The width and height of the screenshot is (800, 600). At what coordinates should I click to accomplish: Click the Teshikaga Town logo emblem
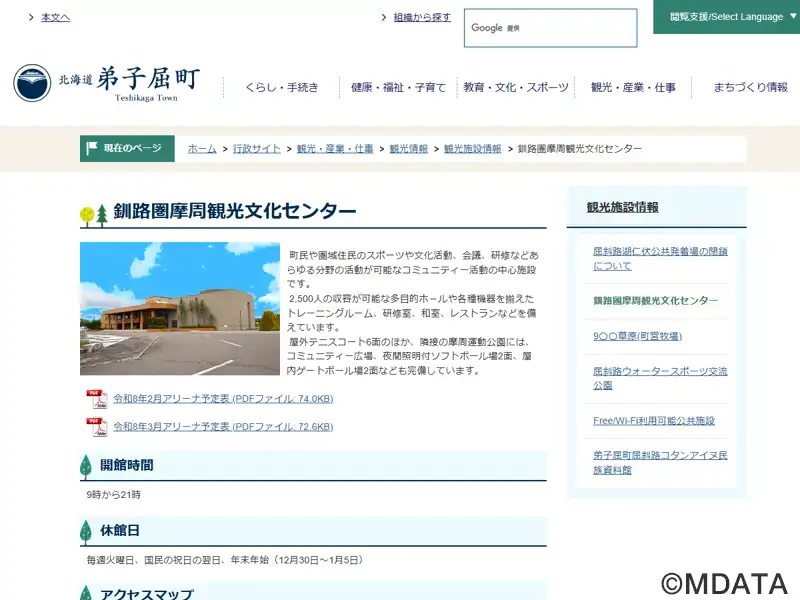(32, 83)
